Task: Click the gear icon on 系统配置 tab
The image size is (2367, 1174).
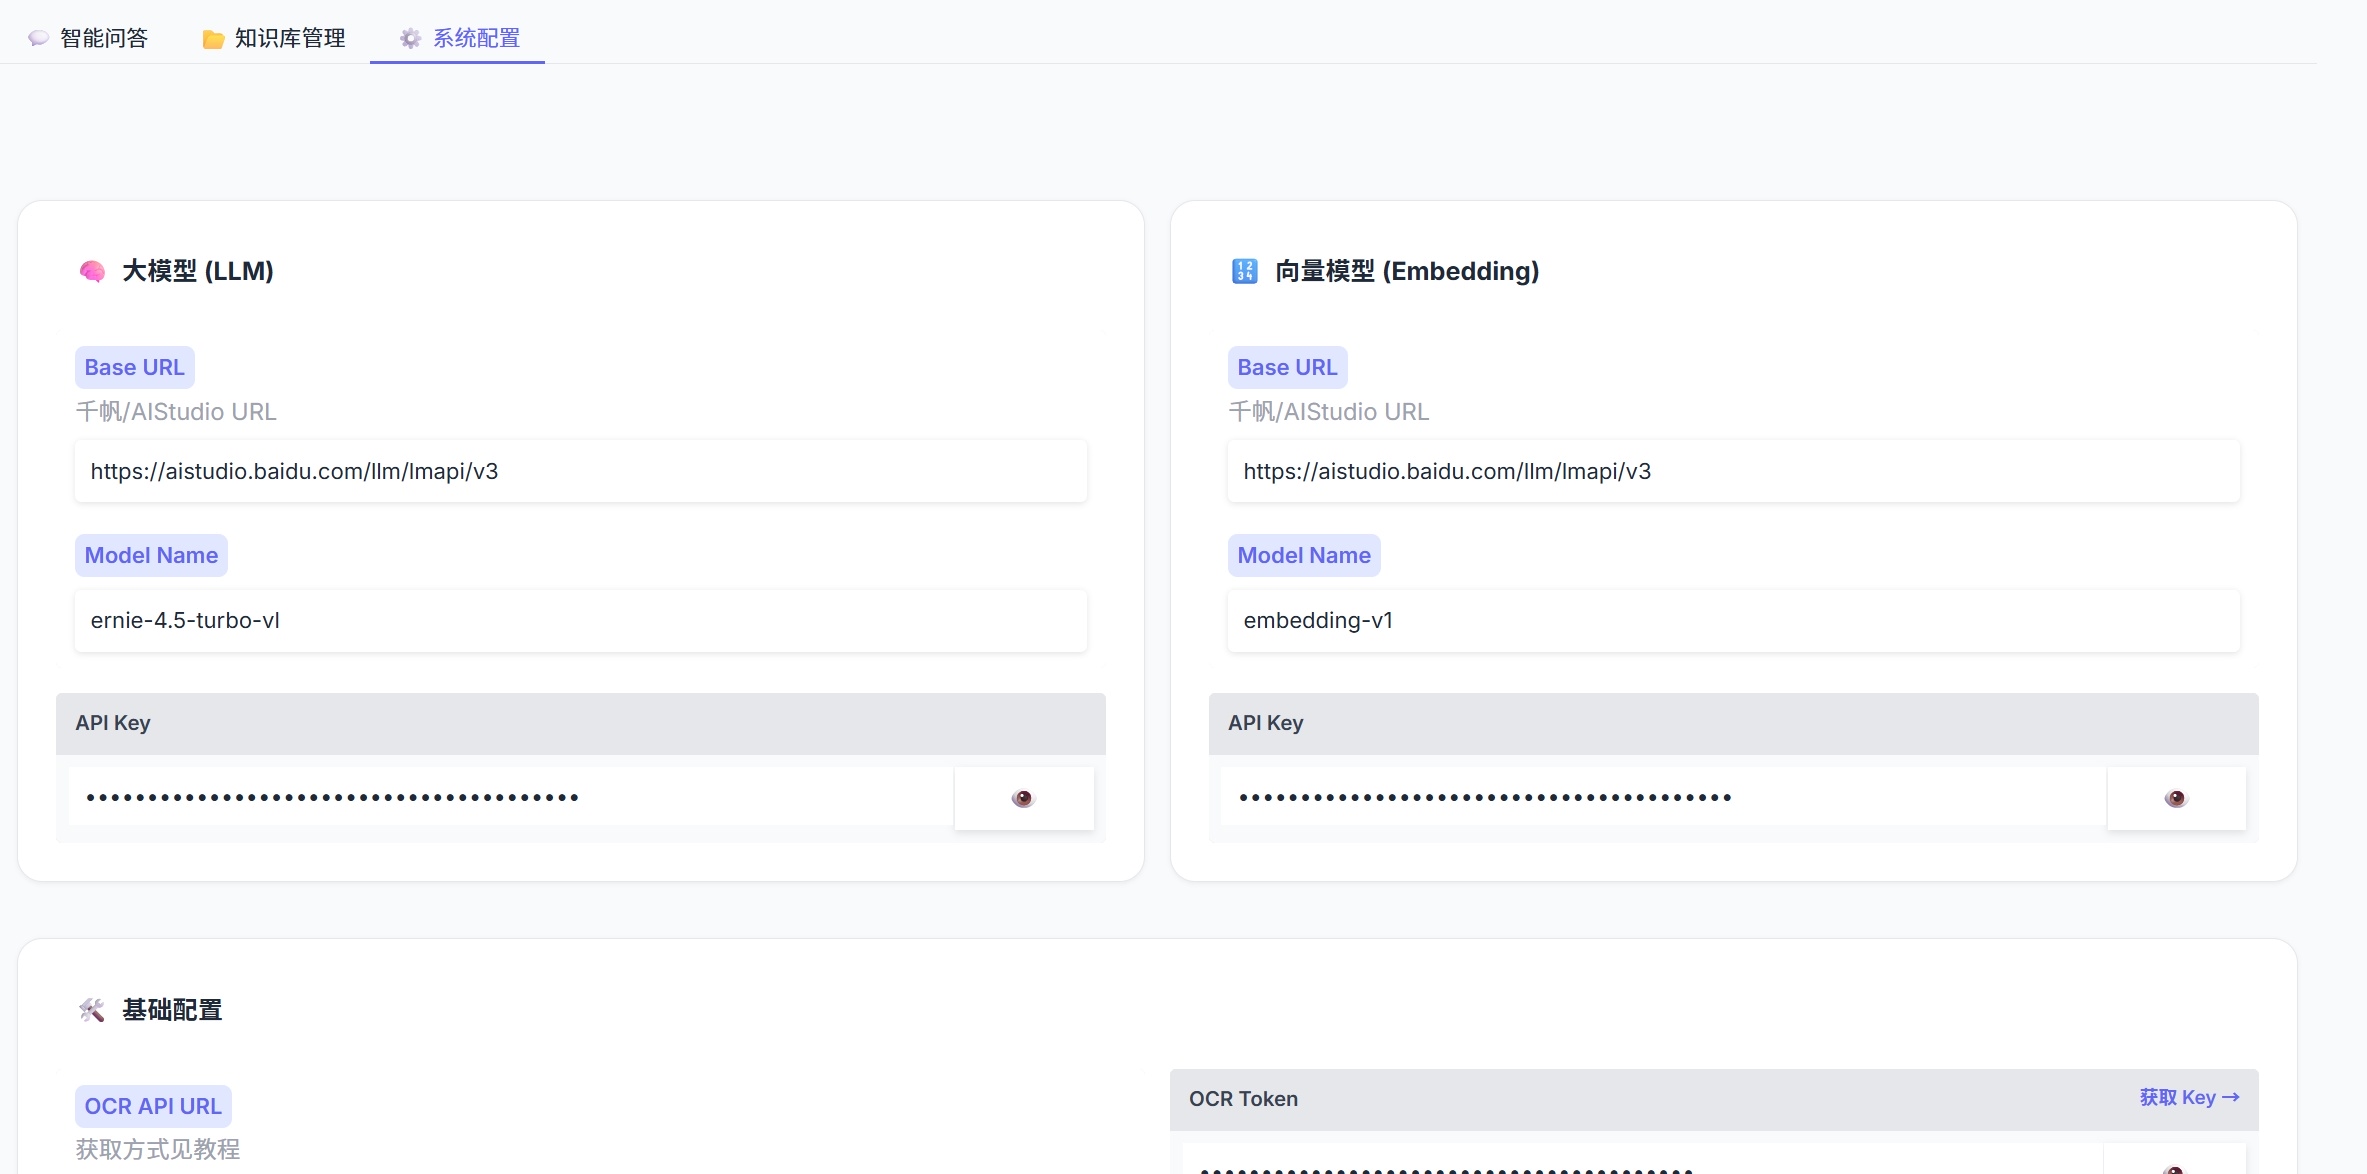Action: [410, 38]
